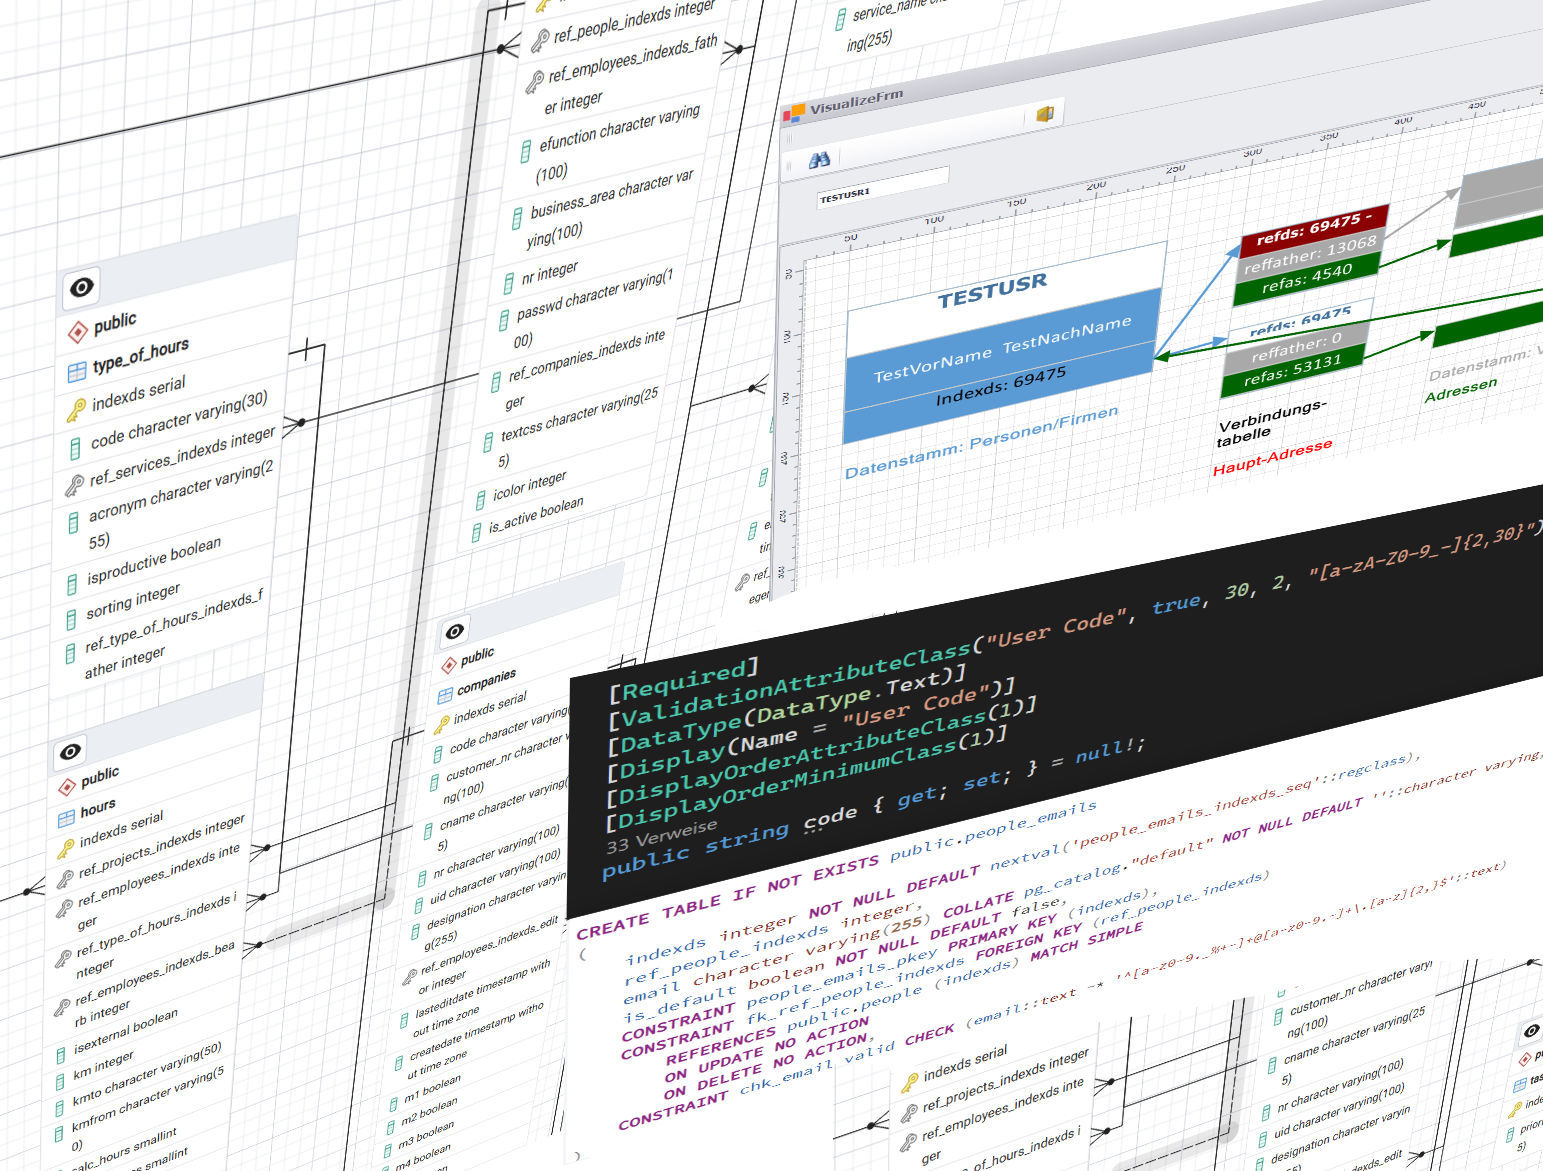Click the VisualizeFrm window app icon
The image size is (1543, 1171).
pos(793,114)
